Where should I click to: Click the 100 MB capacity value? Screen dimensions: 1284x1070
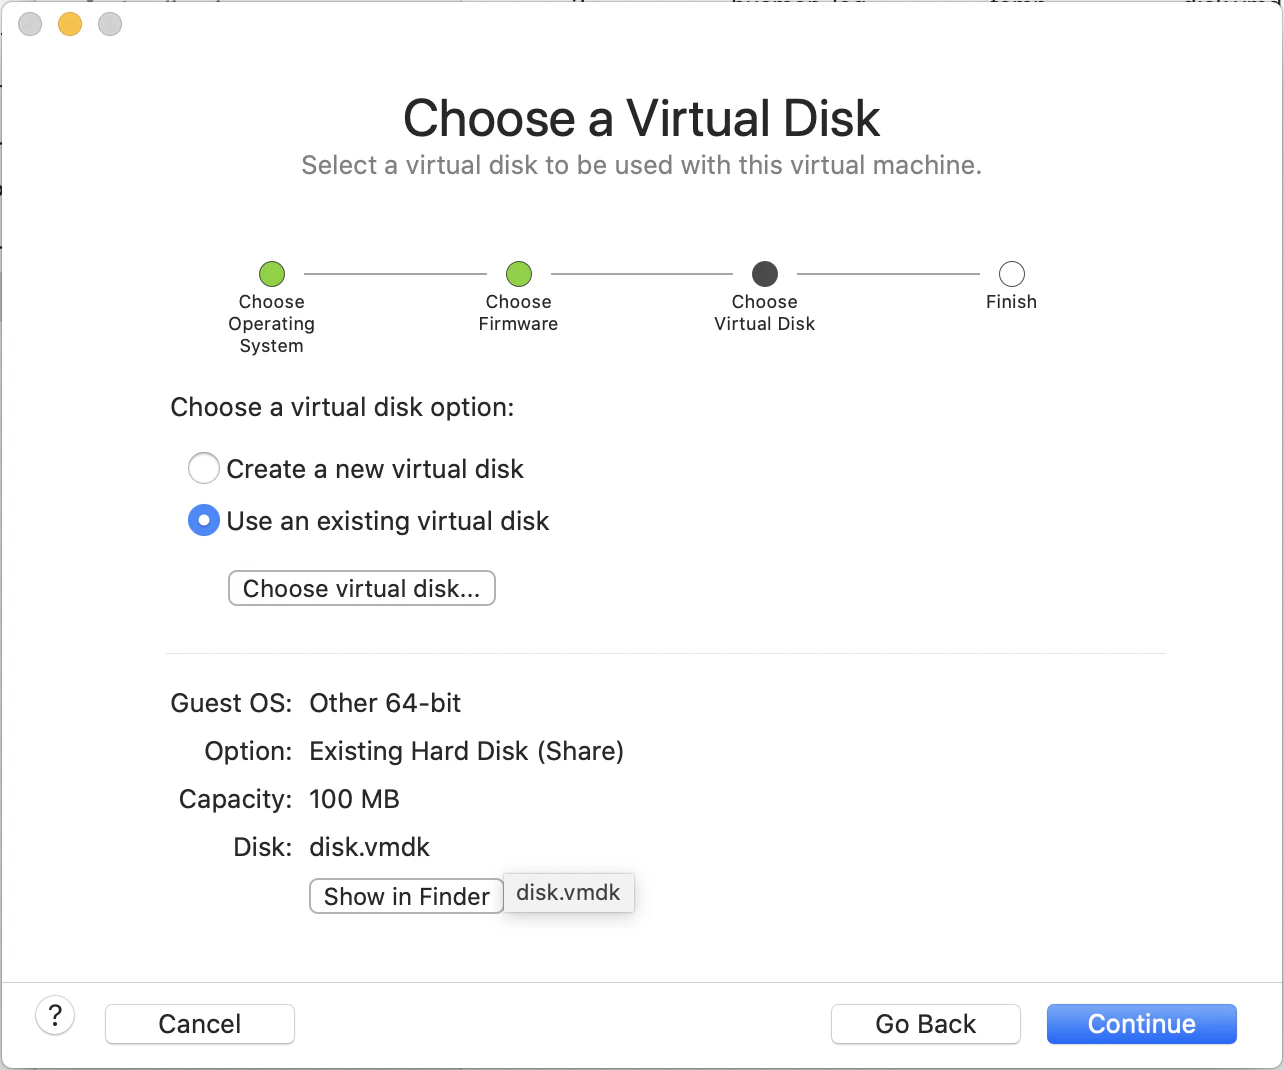pyautogui.click(x=355, y=799)
